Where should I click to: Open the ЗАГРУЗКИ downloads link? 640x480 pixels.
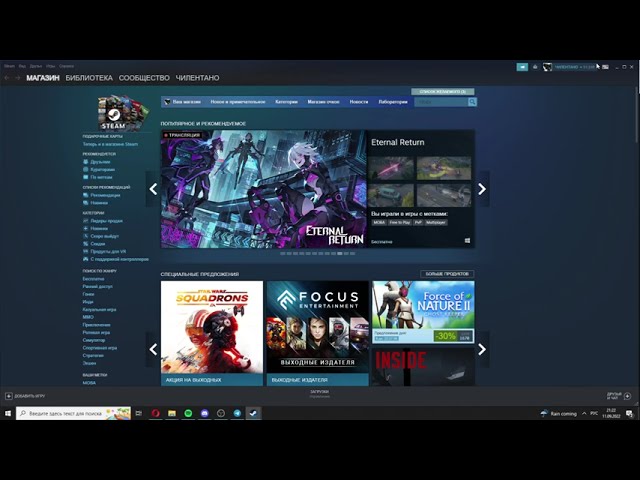tap(319, 392)
